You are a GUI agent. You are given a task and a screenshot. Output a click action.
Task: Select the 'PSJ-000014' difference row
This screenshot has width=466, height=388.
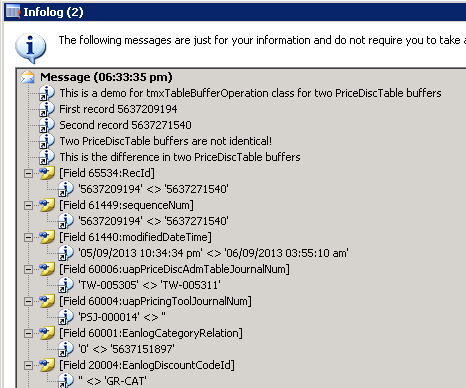tap(122, 317)
